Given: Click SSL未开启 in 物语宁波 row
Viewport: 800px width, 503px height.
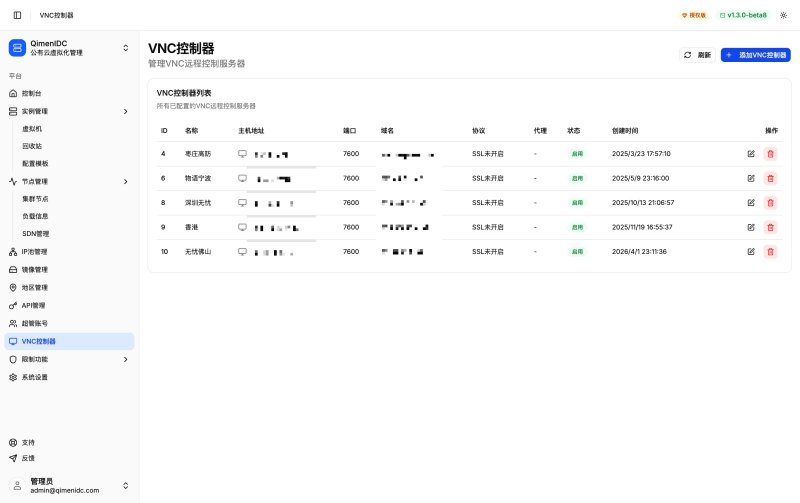Looking at the screenshot, I should [488, 178].
